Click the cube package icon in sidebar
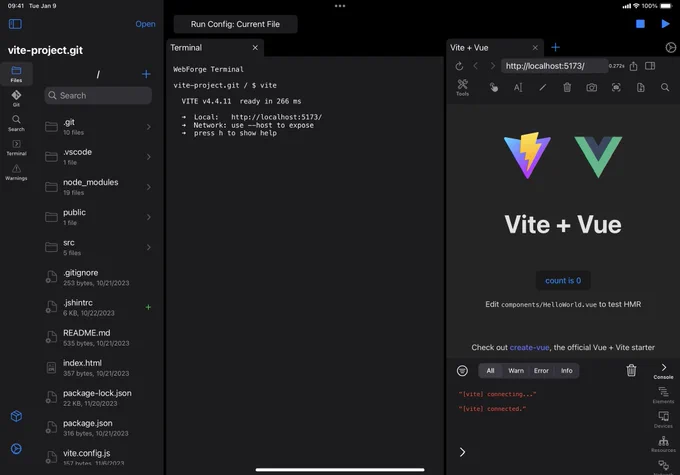The height and width of the screenshot is (475, 680). point(16,416)
